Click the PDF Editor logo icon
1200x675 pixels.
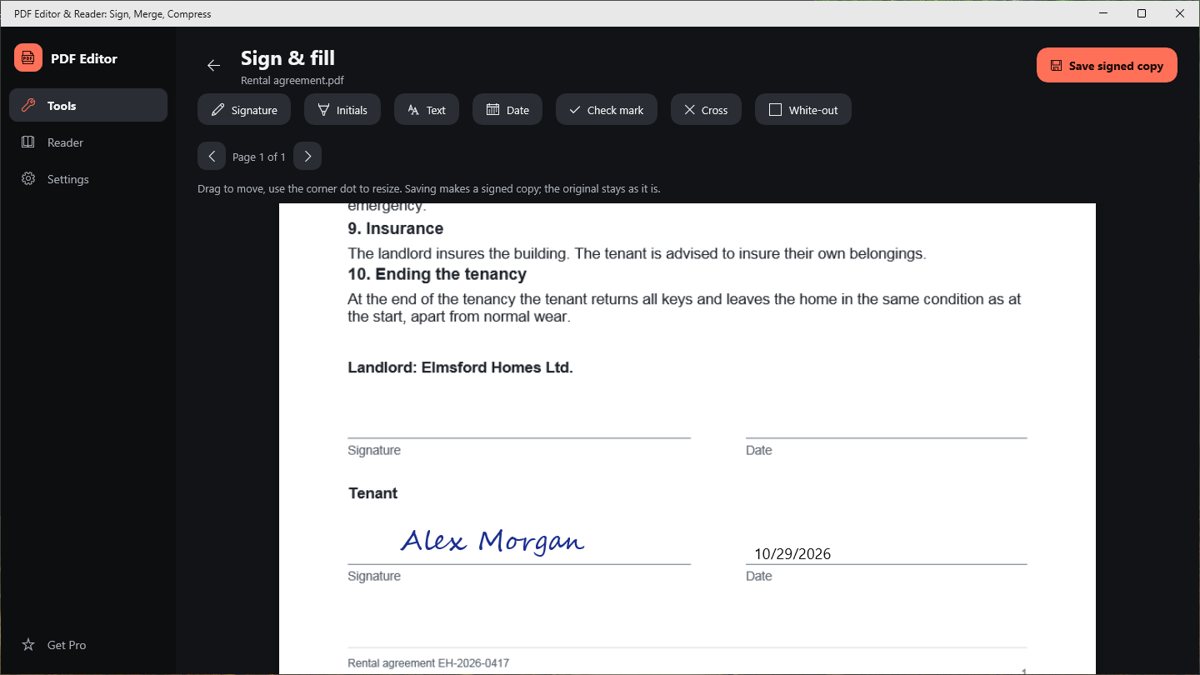pos(28,58)
